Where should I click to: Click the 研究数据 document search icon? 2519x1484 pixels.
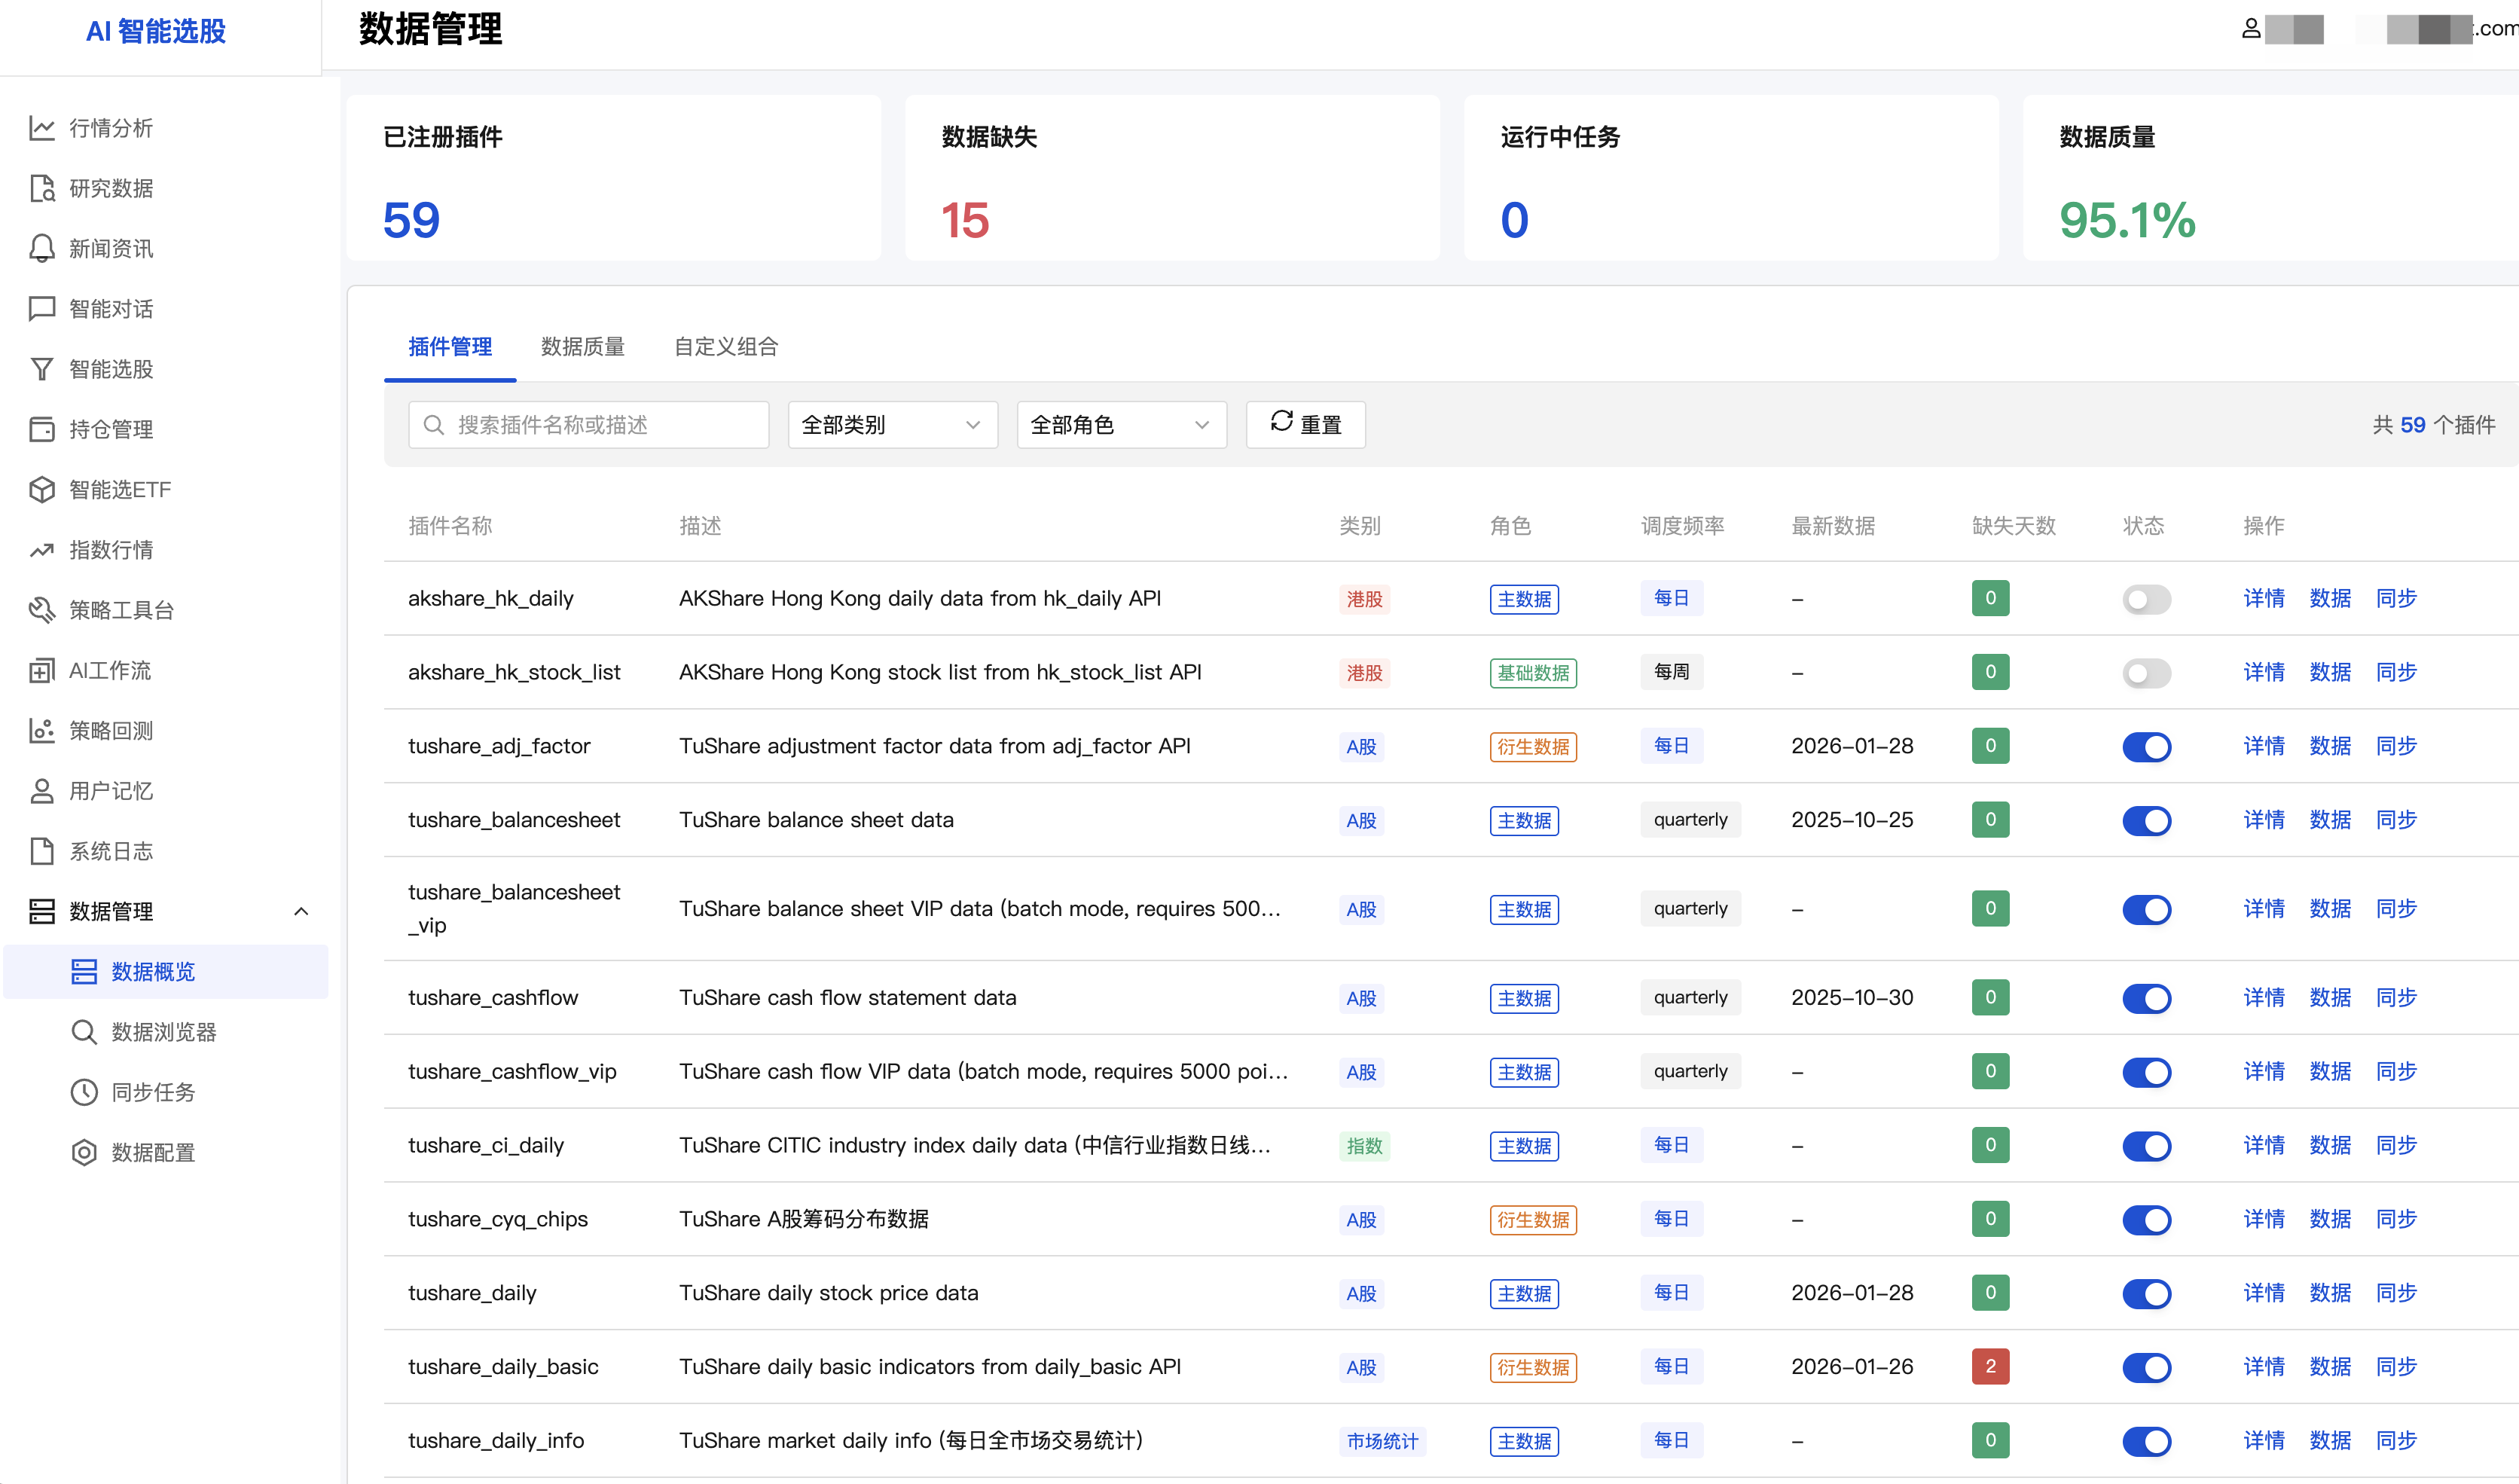tap(42, 188)
